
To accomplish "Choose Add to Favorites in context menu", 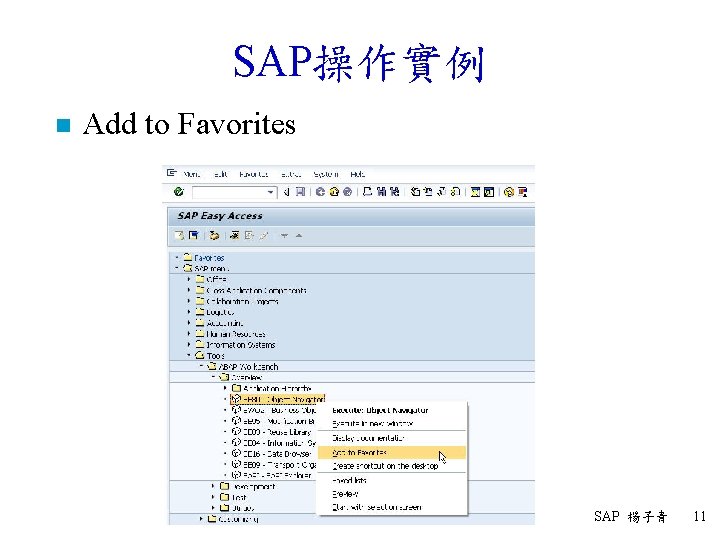I will (x=392, y=453).
